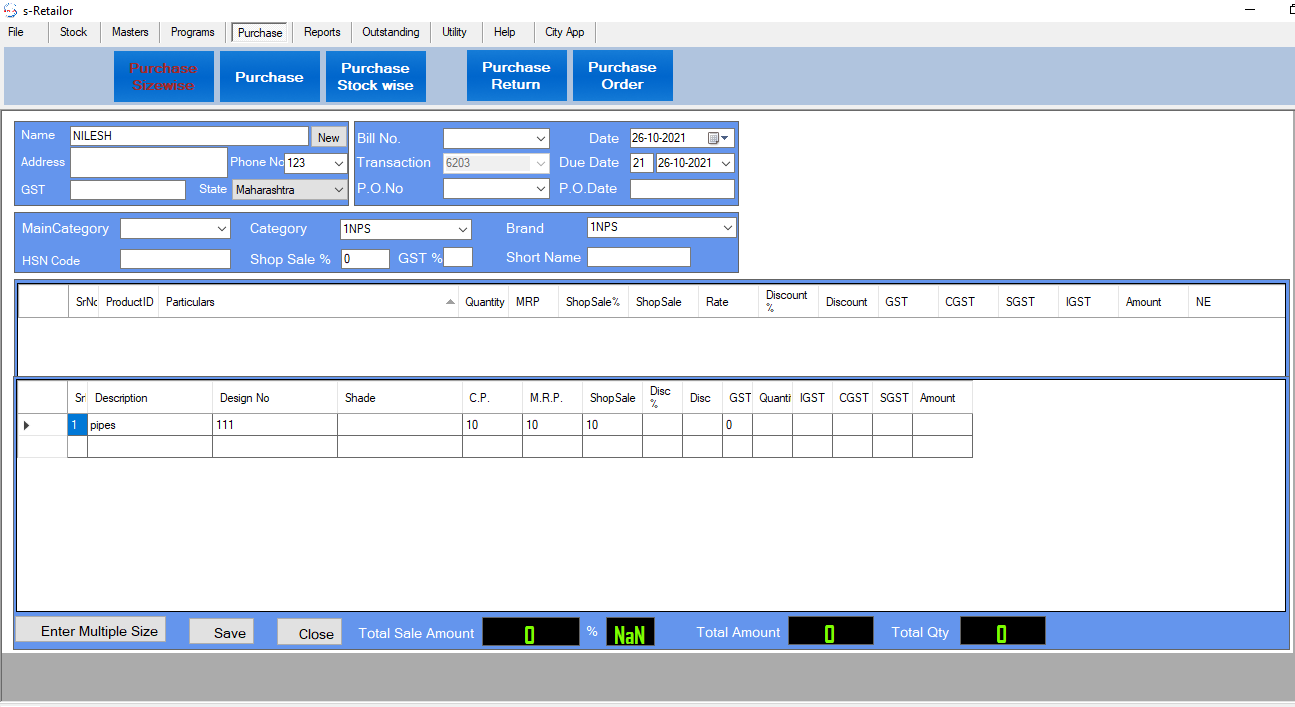Open the Purchase Sizewise screen
1295x707 pixels.
coord(163,77)
